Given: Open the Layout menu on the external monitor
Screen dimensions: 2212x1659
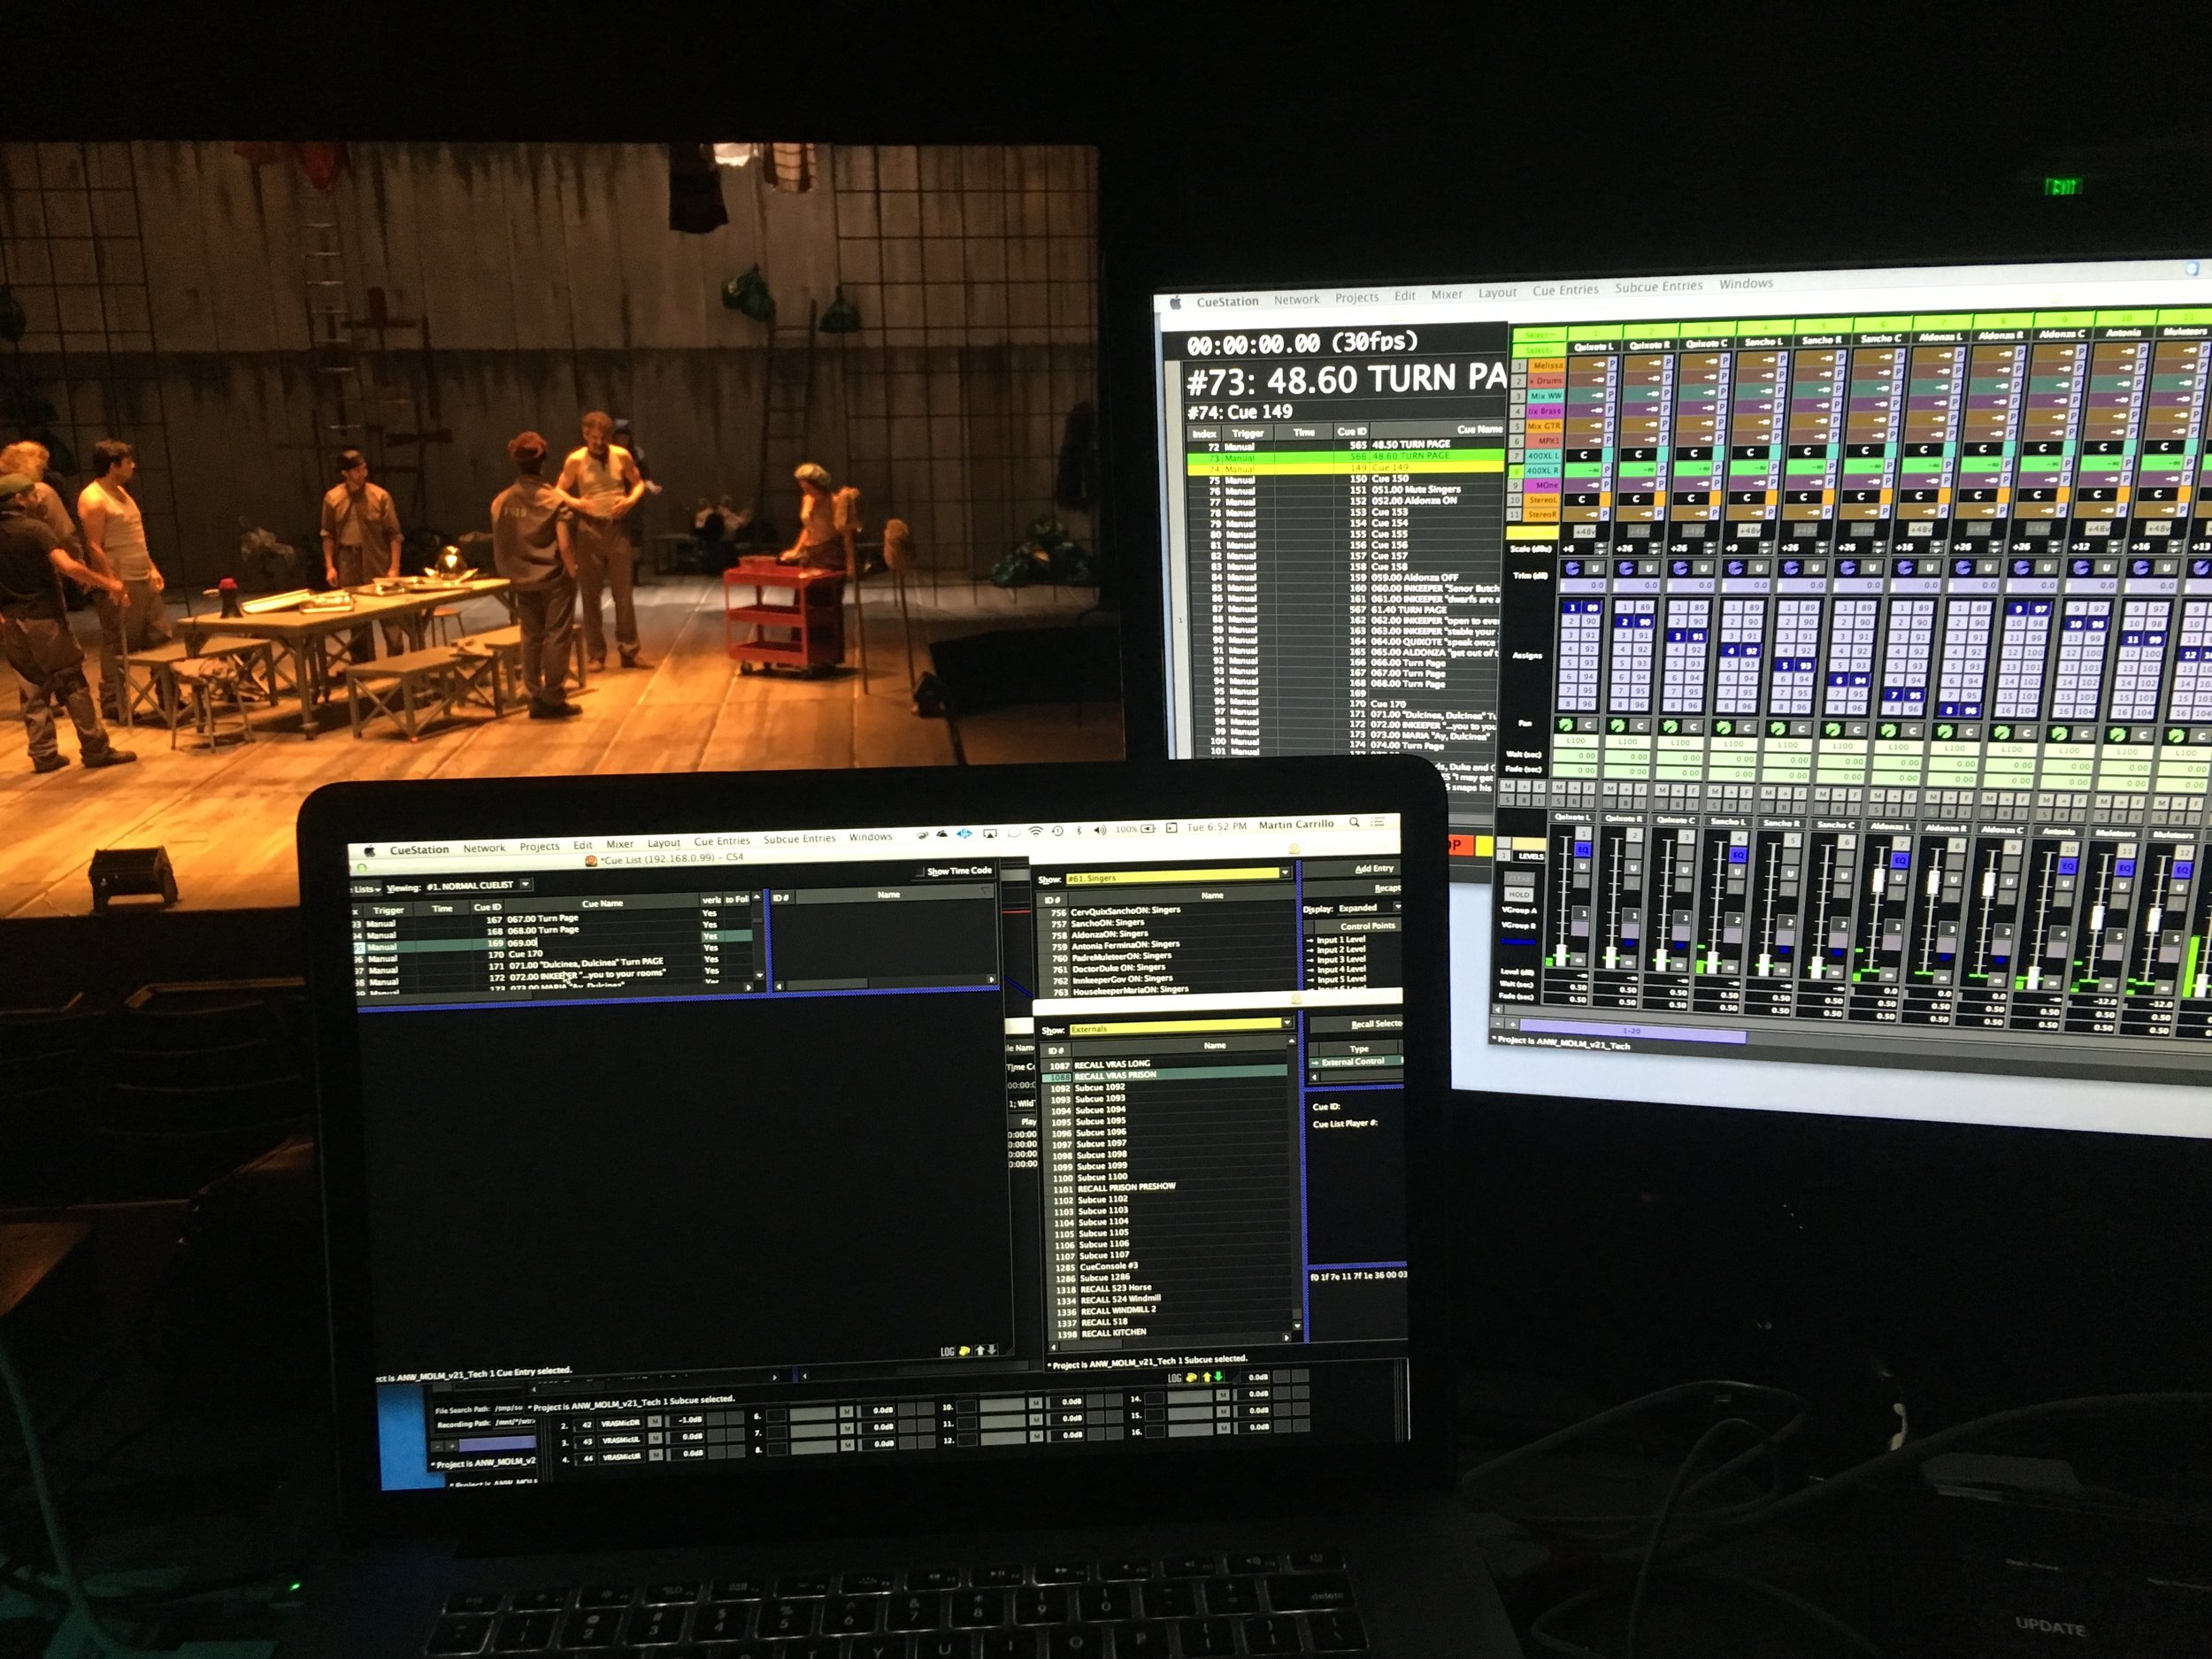Looking at the screenshot, I should [x=1497, y=293].
